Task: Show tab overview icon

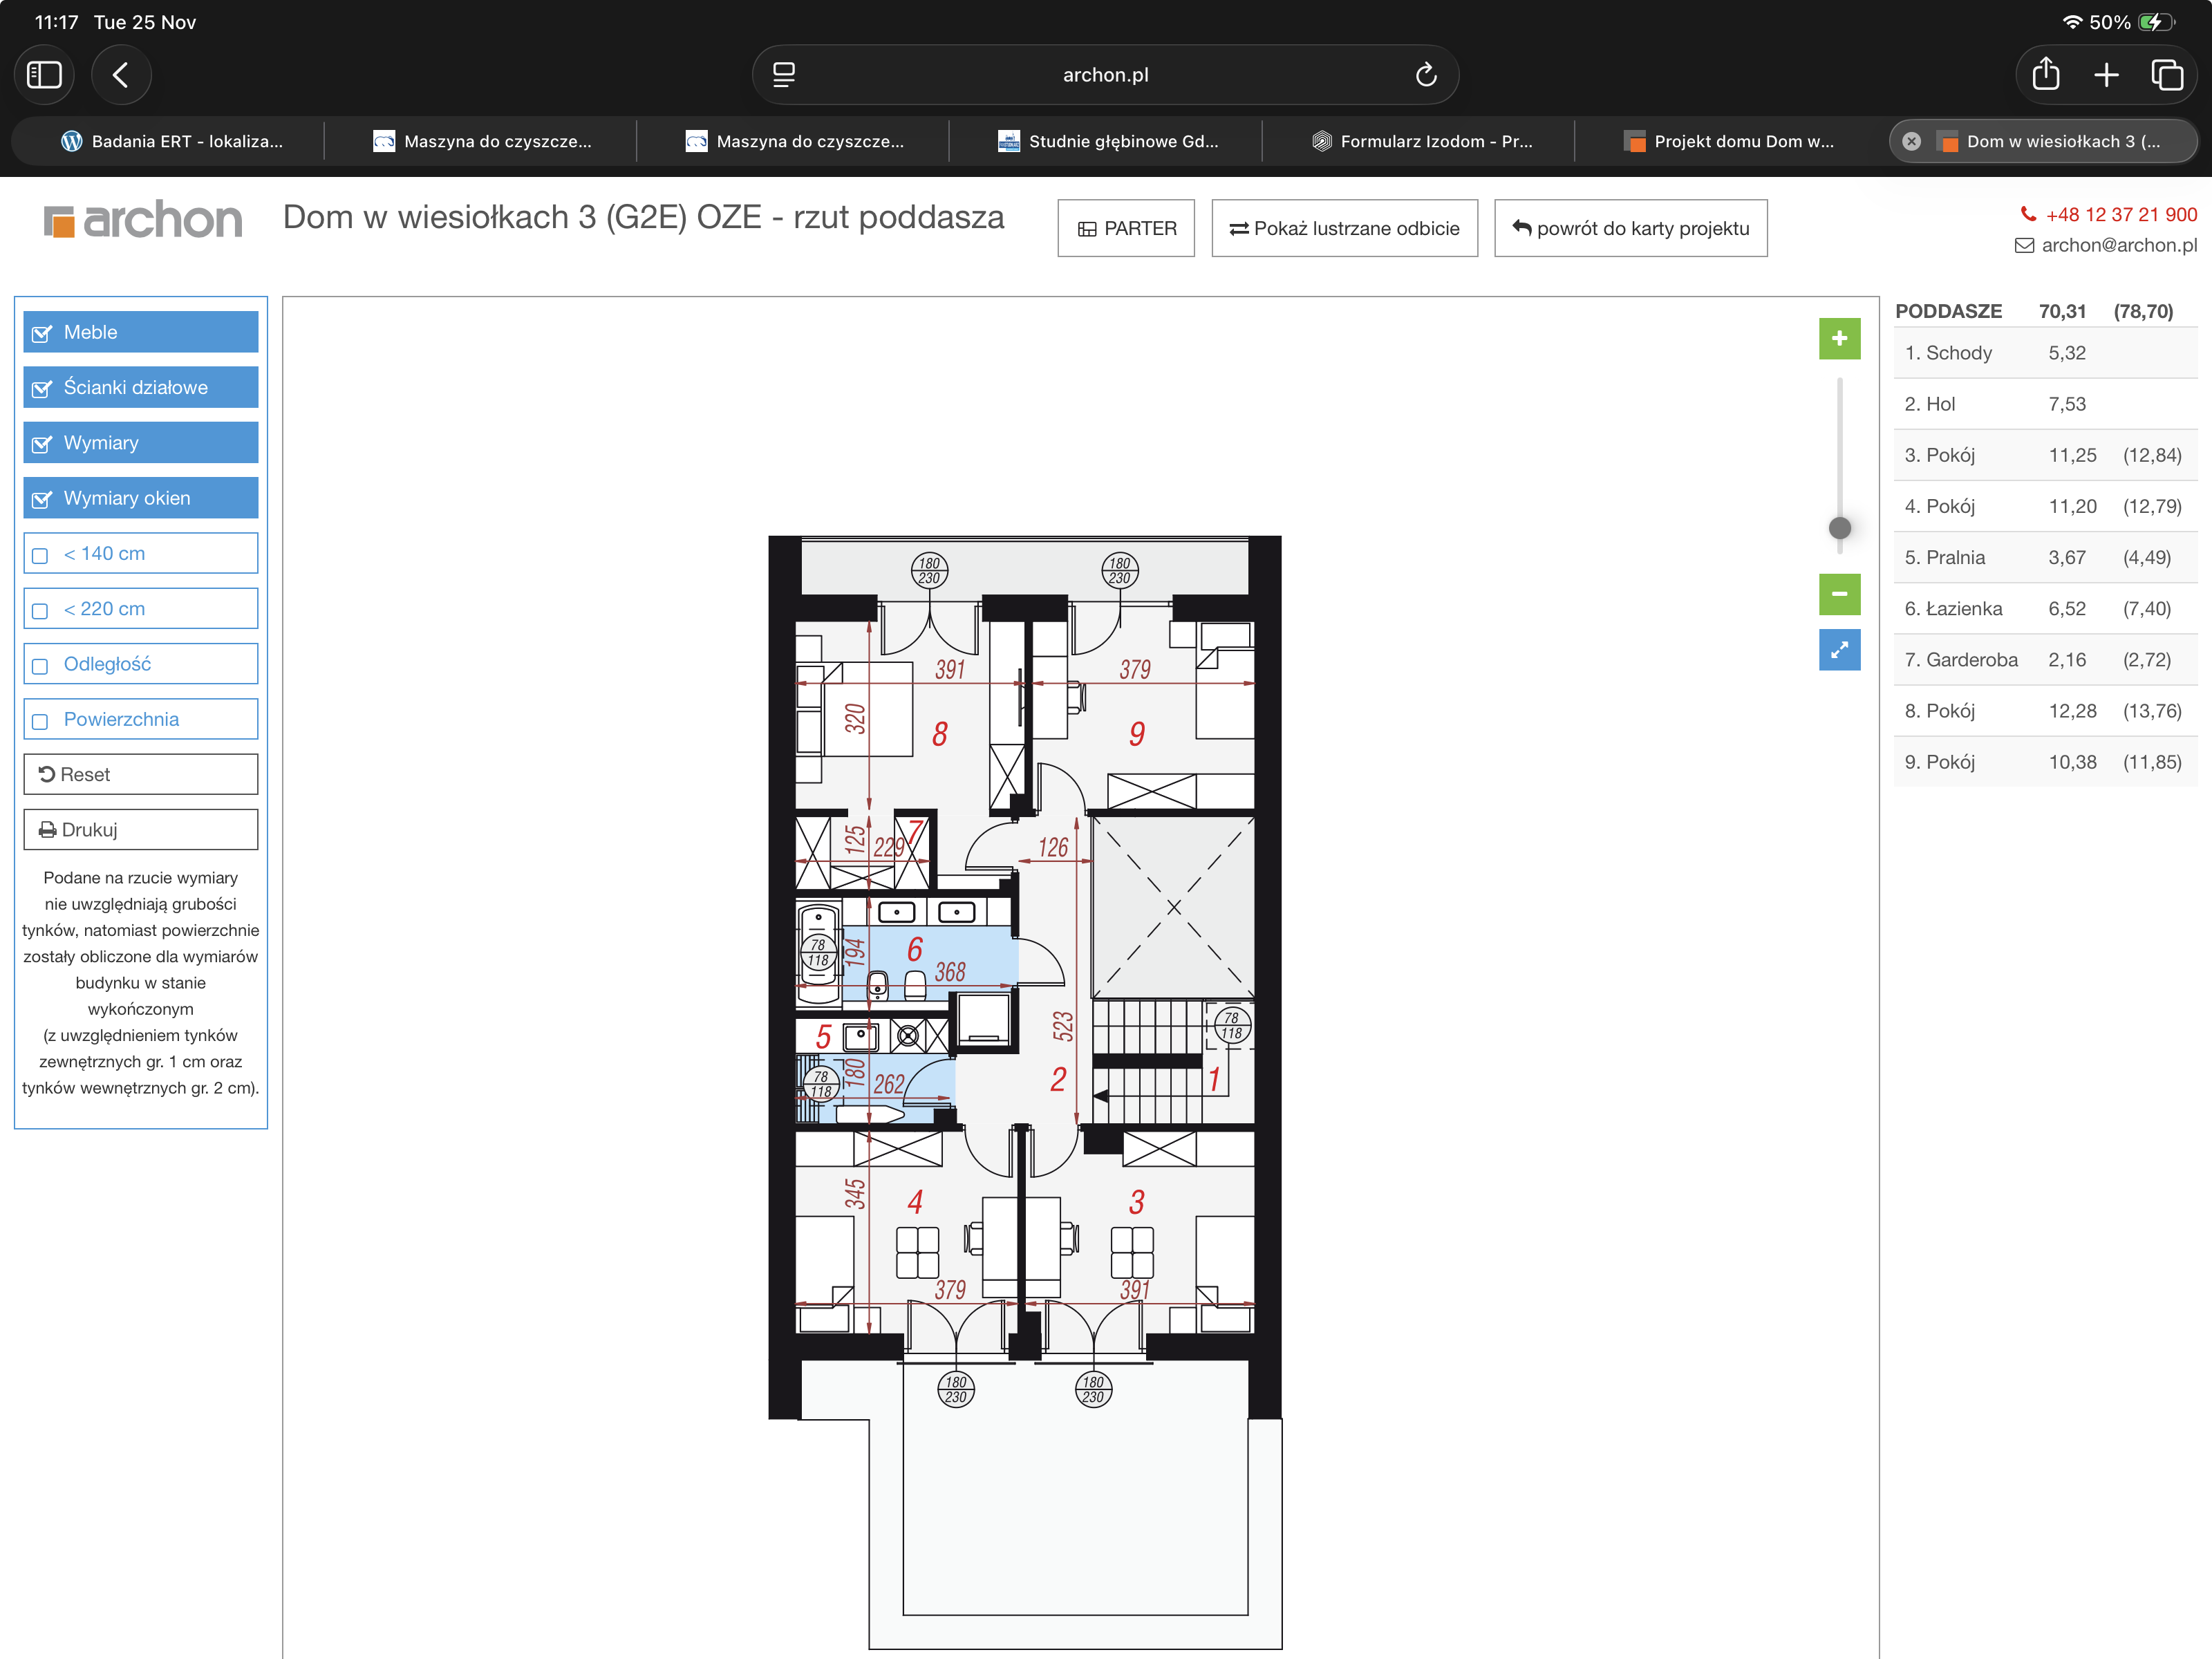Action: coord(2166,75)
